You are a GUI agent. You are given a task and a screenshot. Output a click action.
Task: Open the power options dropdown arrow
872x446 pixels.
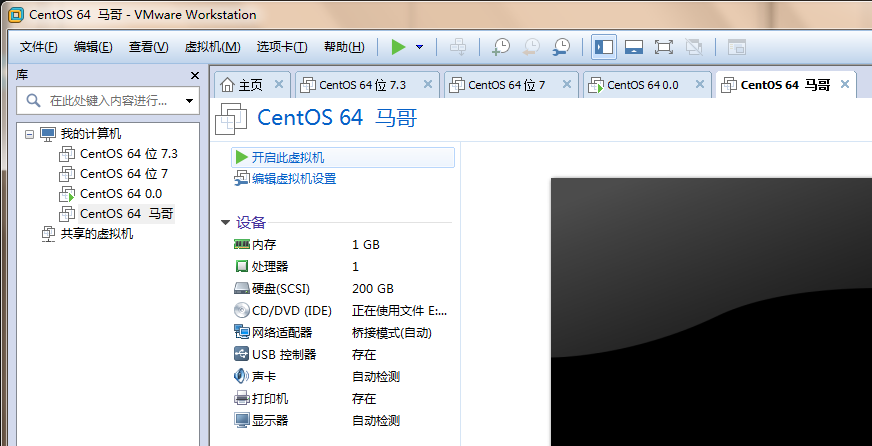419,47
